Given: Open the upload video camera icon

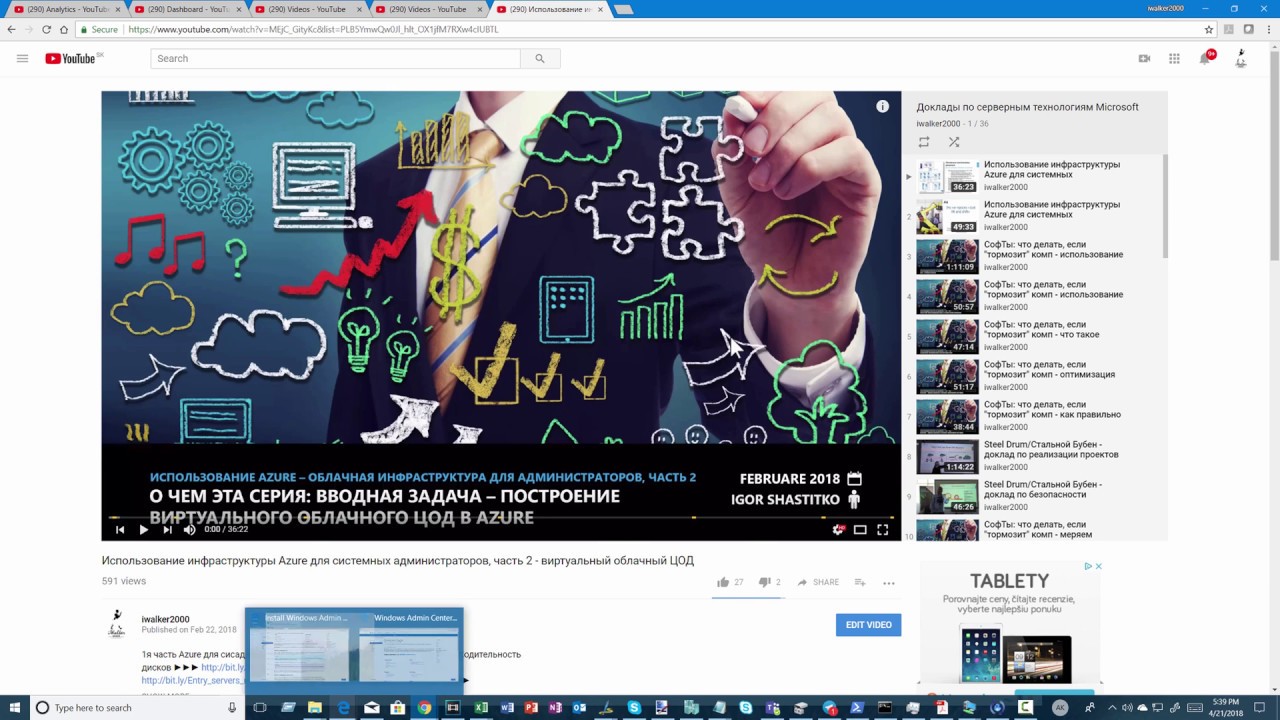Looking at the screenshot, I should (x=1144, y=58).
